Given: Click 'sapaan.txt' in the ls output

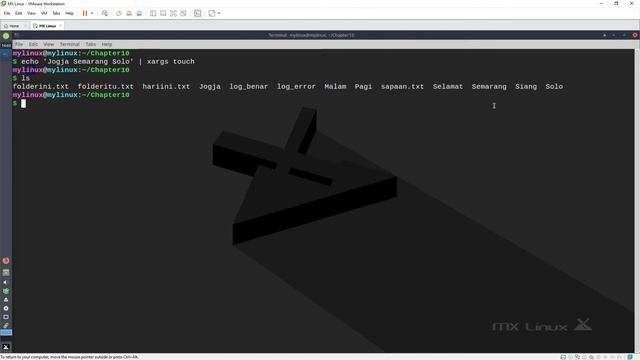Looking at the screenshot, I should pyautogui.click(x=402, y=87).
